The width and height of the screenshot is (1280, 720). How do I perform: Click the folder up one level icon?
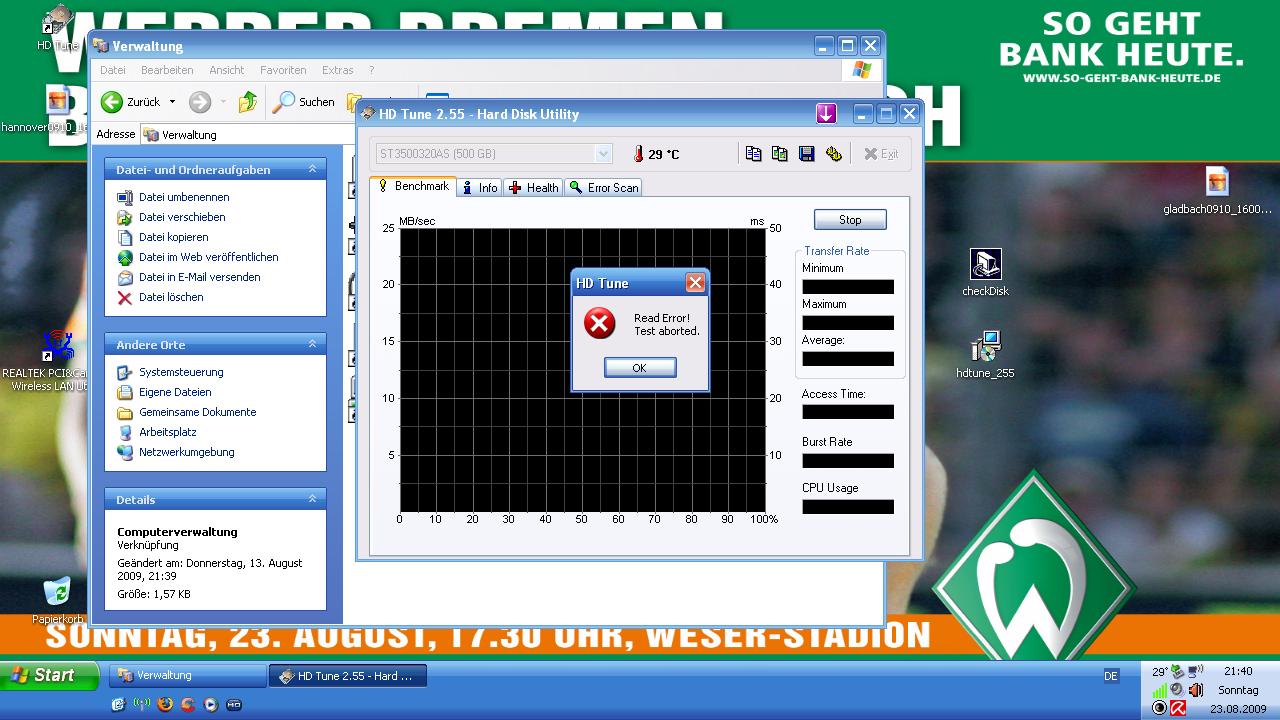pos(248,101)
